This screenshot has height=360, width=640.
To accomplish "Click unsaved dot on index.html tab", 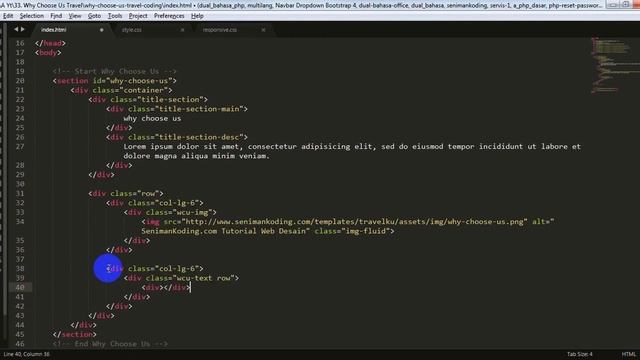I will coord(101,30).
